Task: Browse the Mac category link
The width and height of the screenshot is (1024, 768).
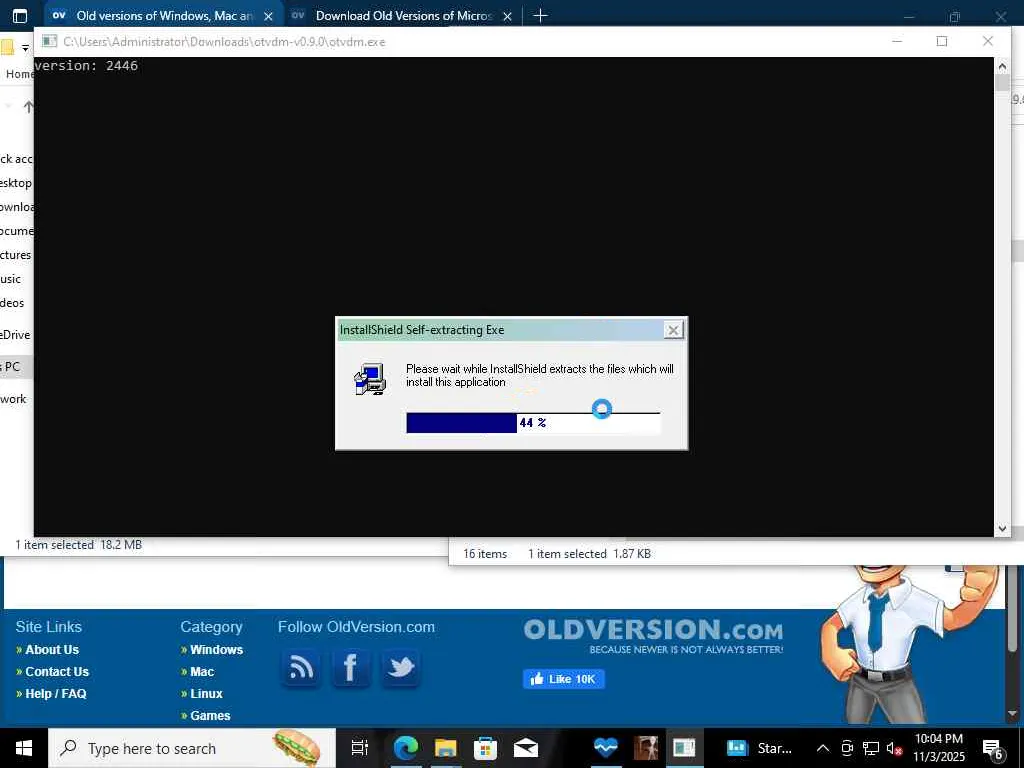Action: pyautogui.click(x=202, y=672)
